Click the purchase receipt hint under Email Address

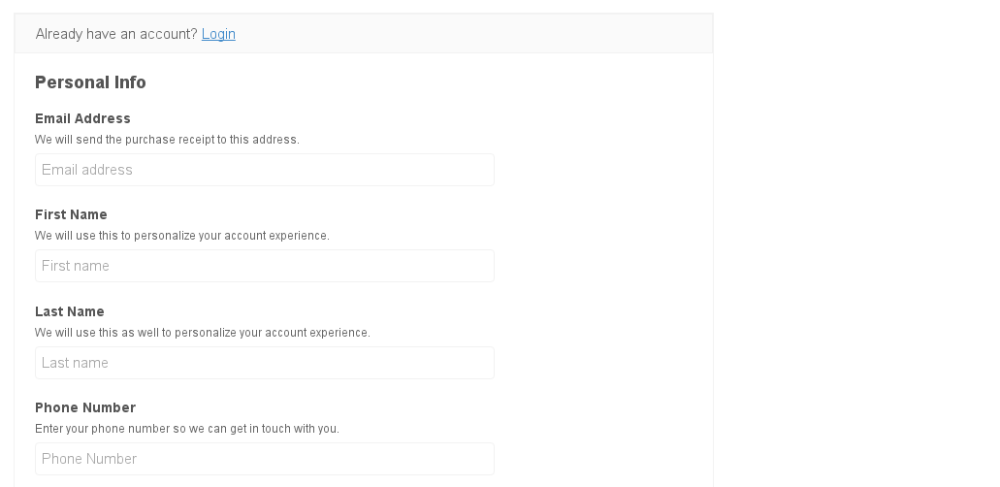click(x=167, y=140)
